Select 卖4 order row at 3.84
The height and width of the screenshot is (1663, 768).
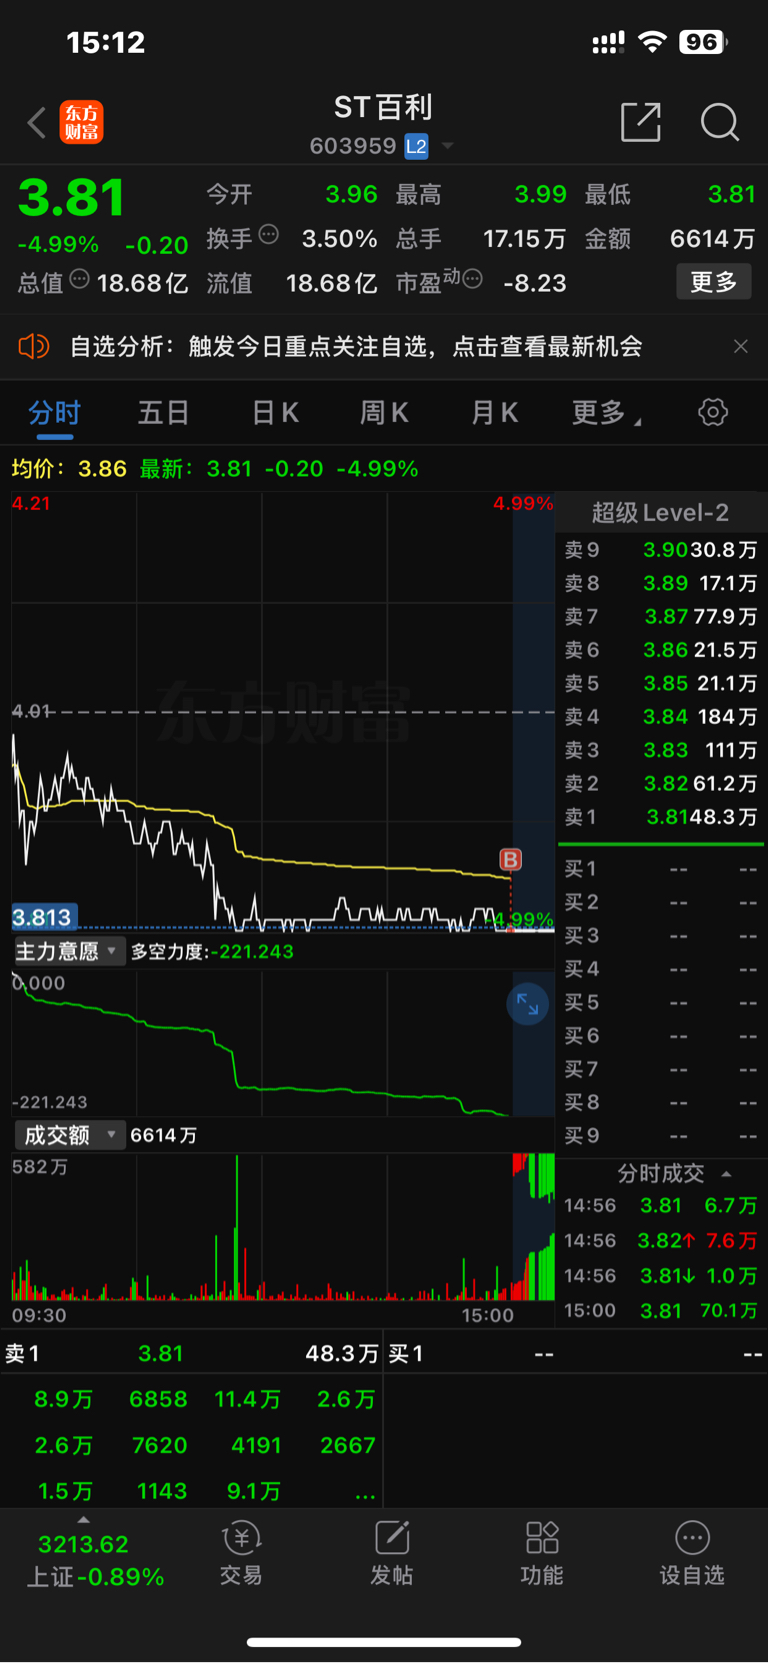[660, 717]
